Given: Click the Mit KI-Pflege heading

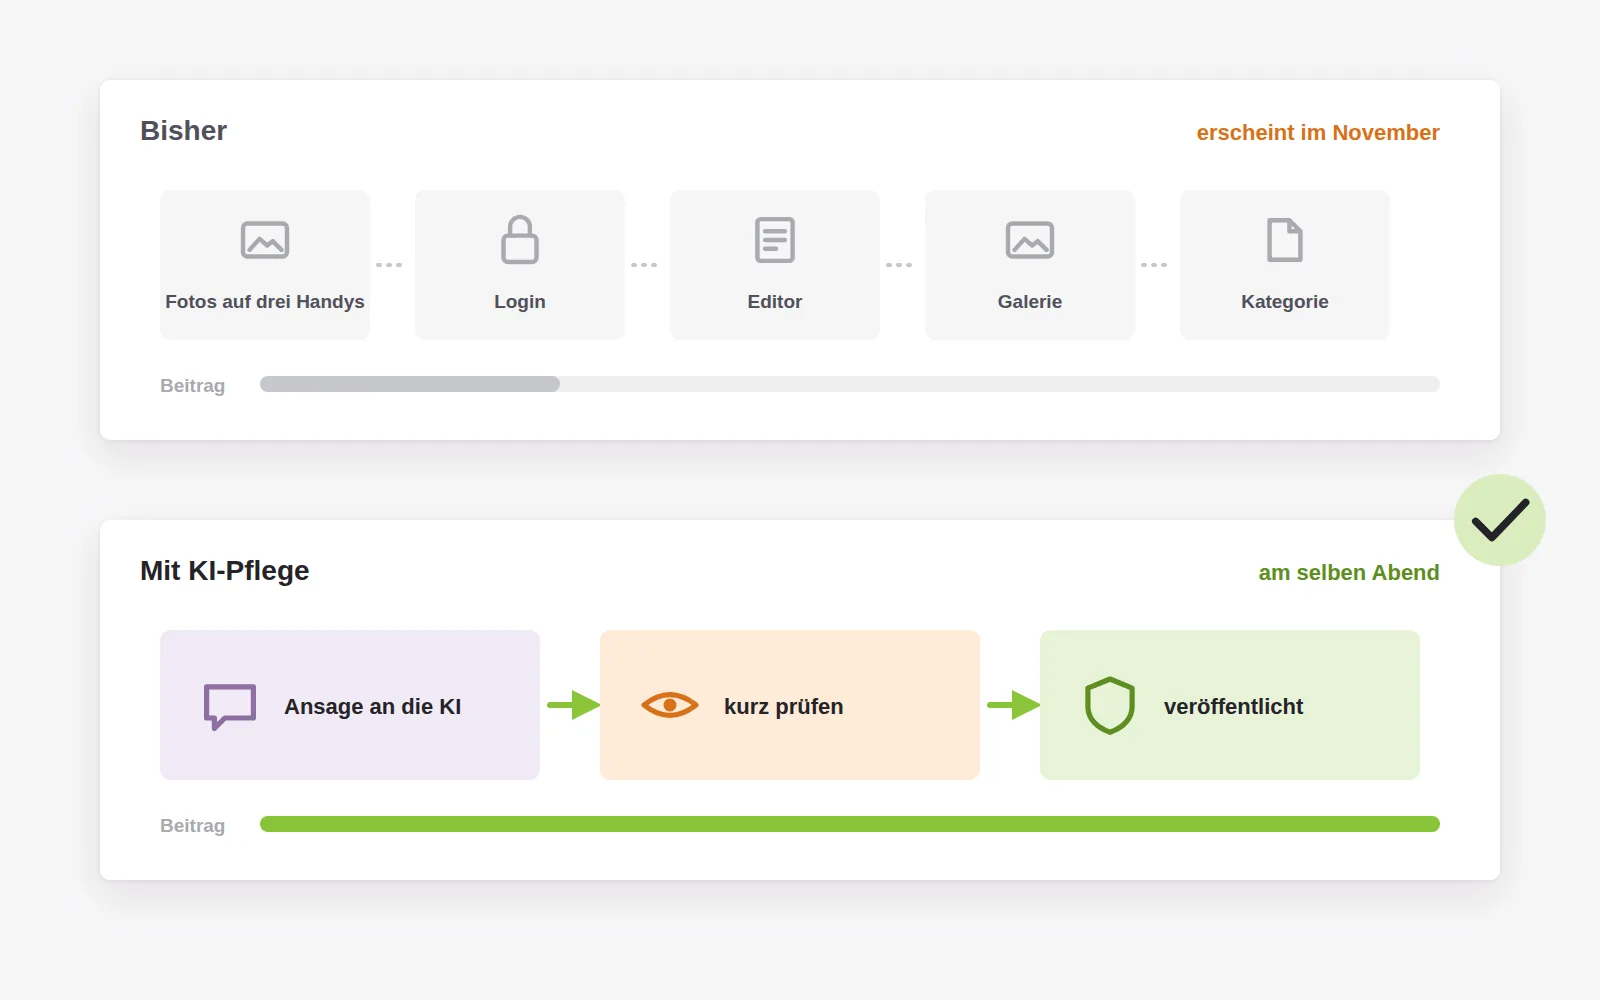Looking at the screenshot, I should (225, 571).
